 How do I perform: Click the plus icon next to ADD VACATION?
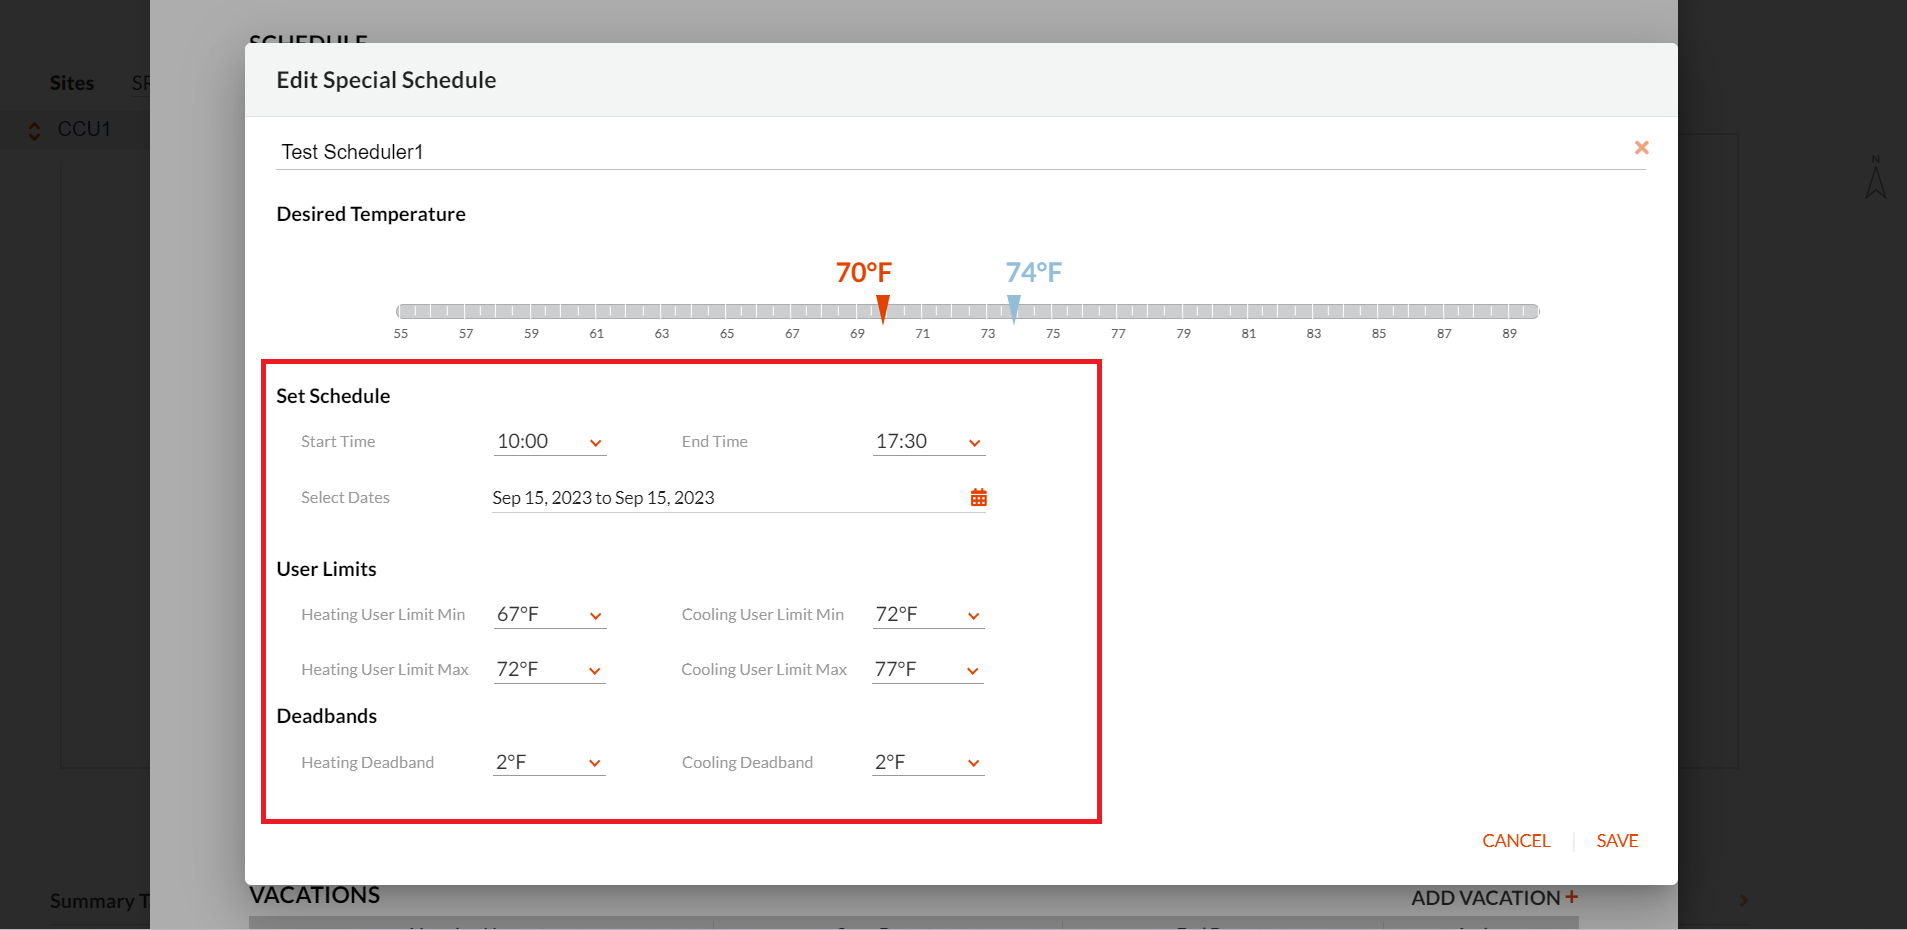1572,897
